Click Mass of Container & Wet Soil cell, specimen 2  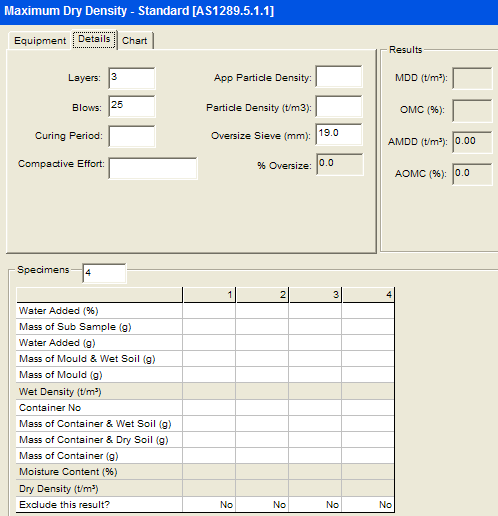point(262,423)
